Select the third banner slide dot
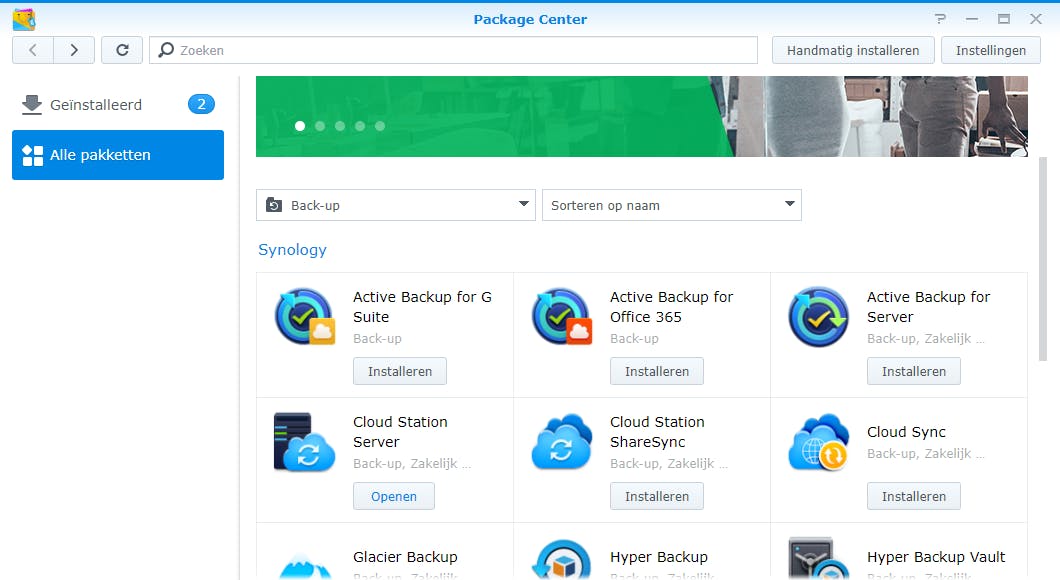Image resolution: width=1060 pixels, height=580 pixels. pos(340,126)
